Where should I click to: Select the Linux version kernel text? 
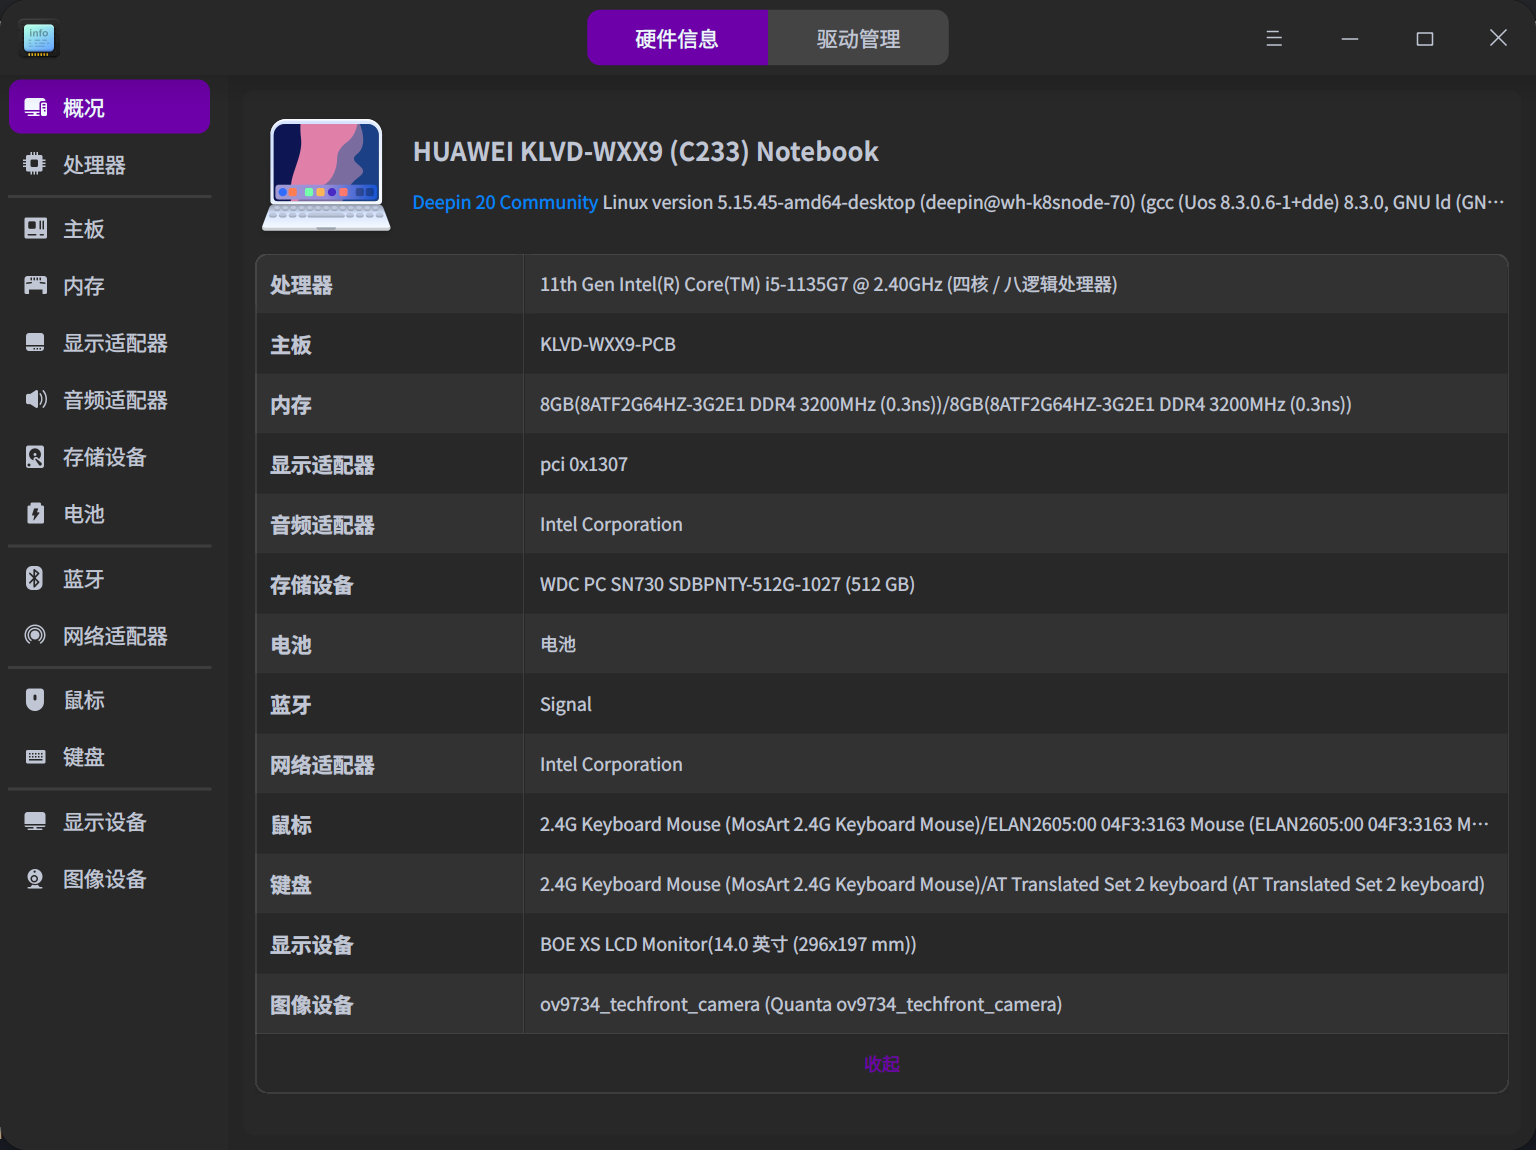tap(1053, 202)
